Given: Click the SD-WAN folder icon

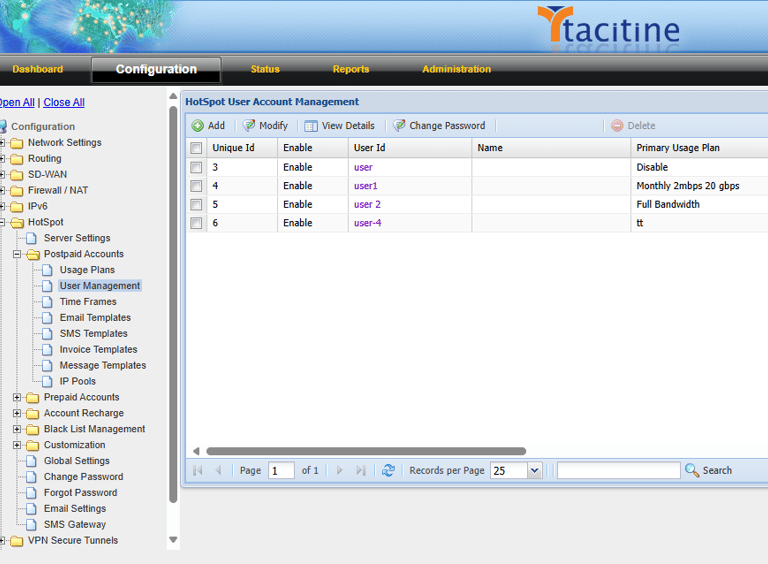Looking at the screenshot, I should coord(17,175).
